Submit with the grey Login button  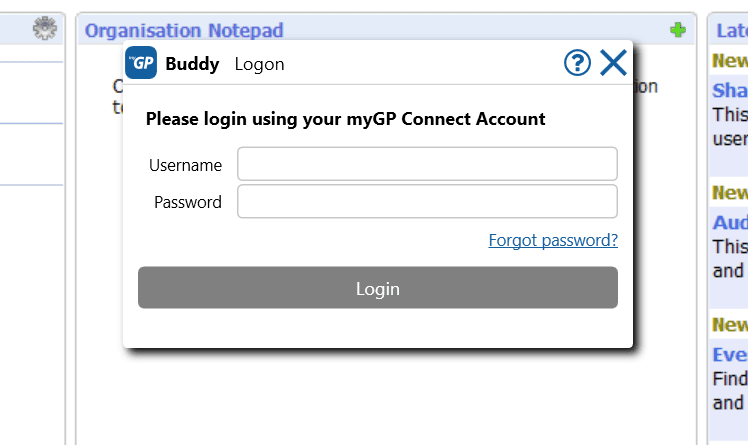[378, 288]
